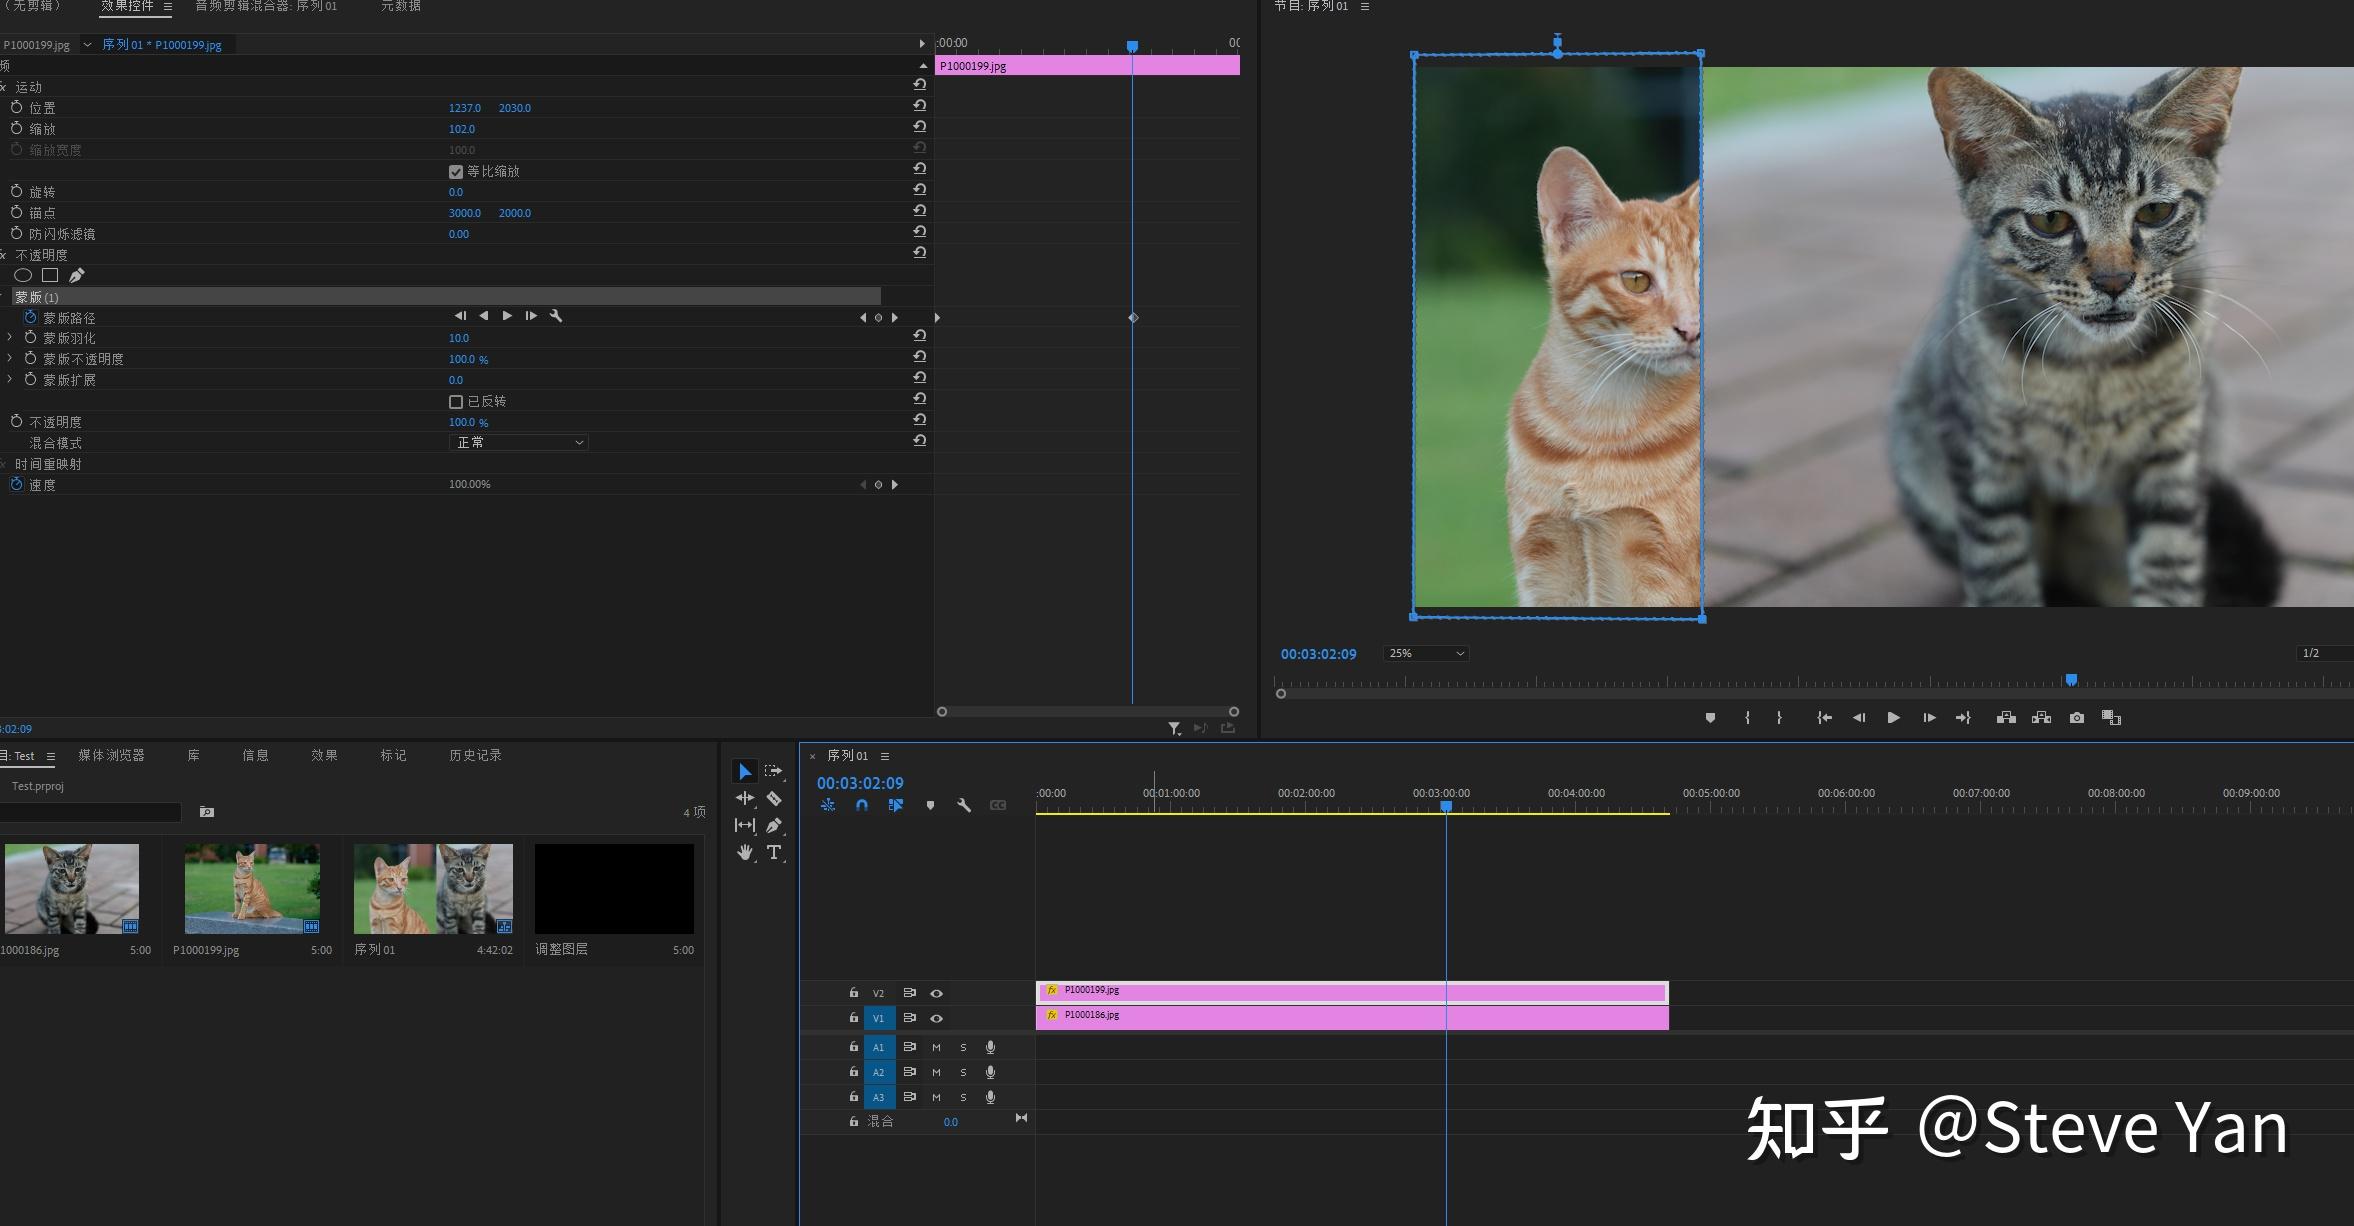Toggle linked selection in the timeline

coord(895,805)
